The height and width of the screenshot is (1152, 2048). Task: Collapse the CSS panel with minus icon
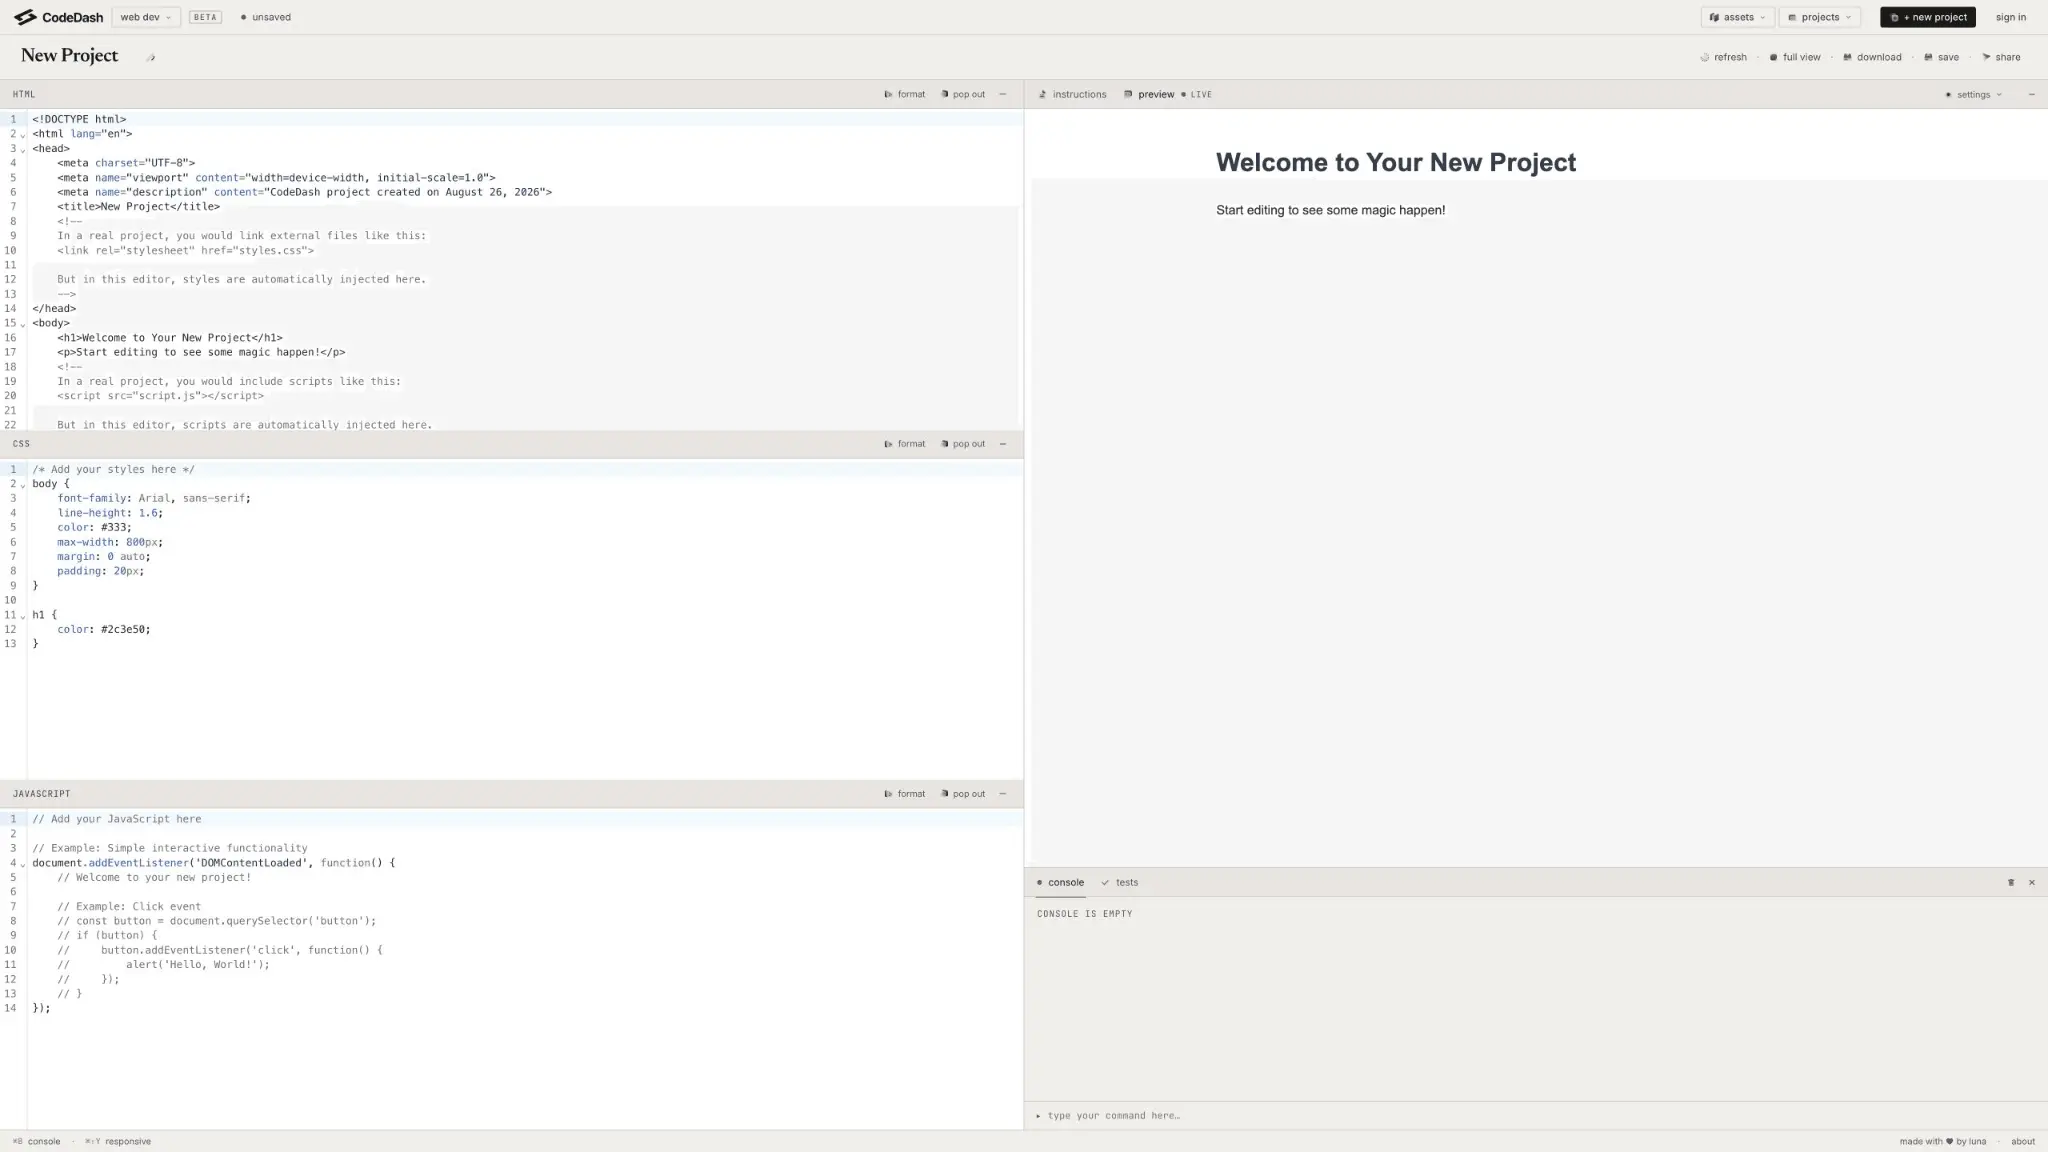(x=1003, y=444)
